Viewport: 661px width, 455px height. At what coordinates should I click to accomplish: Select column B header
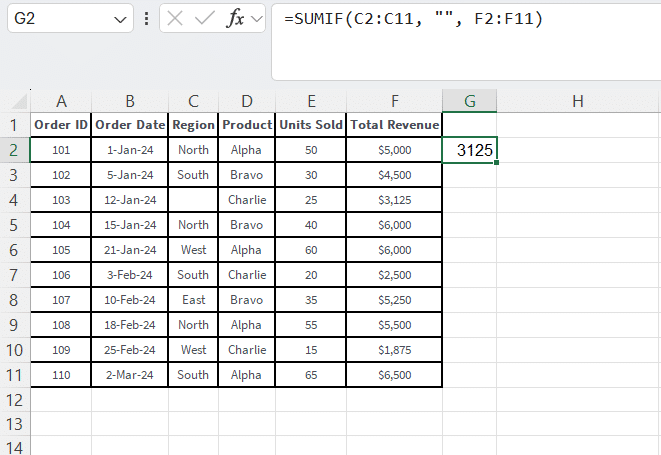pyautogui.click(x=130, y=101)
